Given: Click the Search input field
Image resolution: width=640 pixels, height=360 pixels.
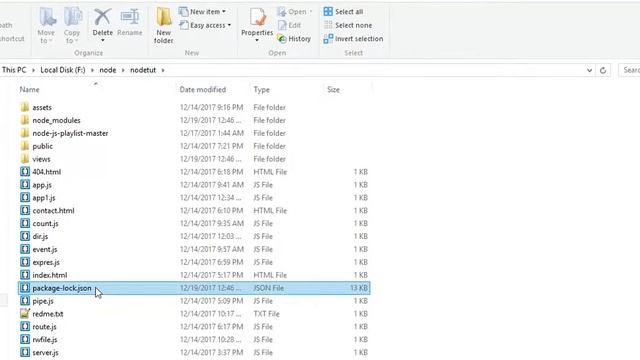Looking at the screenshot, I should click(629, 70).
